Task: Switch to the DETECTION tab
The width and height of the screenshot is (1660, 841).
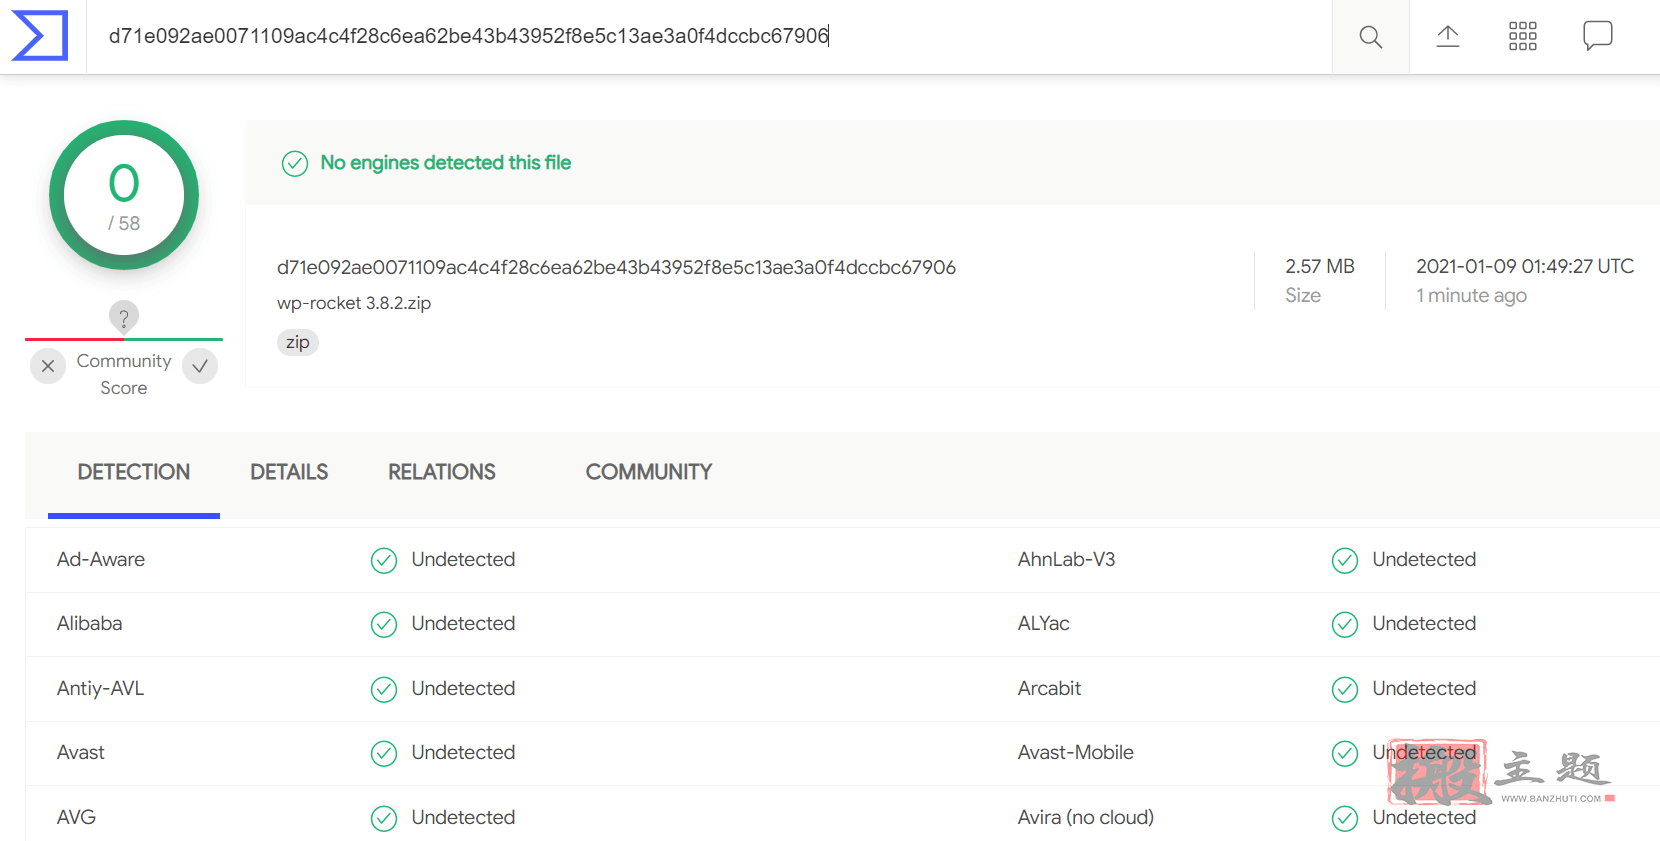Action: pyautogui.click(x=134, y=472)
